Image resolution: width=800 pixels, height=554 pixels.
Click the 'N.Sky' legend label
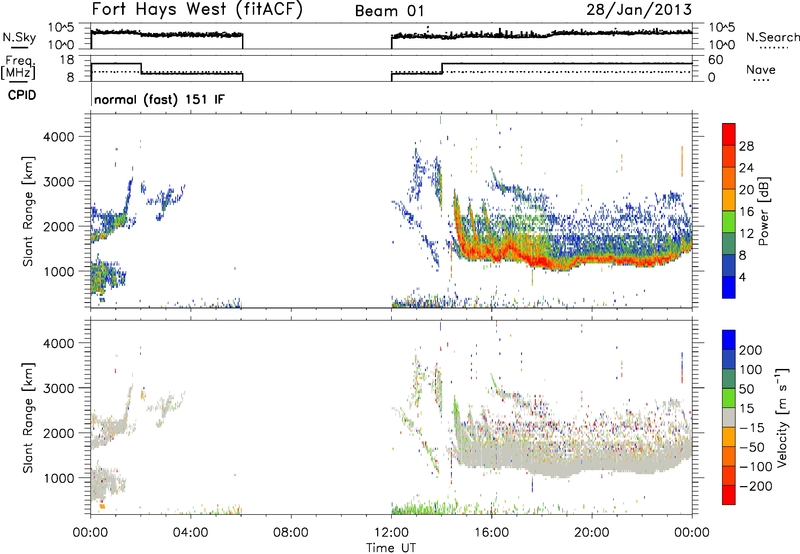coord(19,37)
